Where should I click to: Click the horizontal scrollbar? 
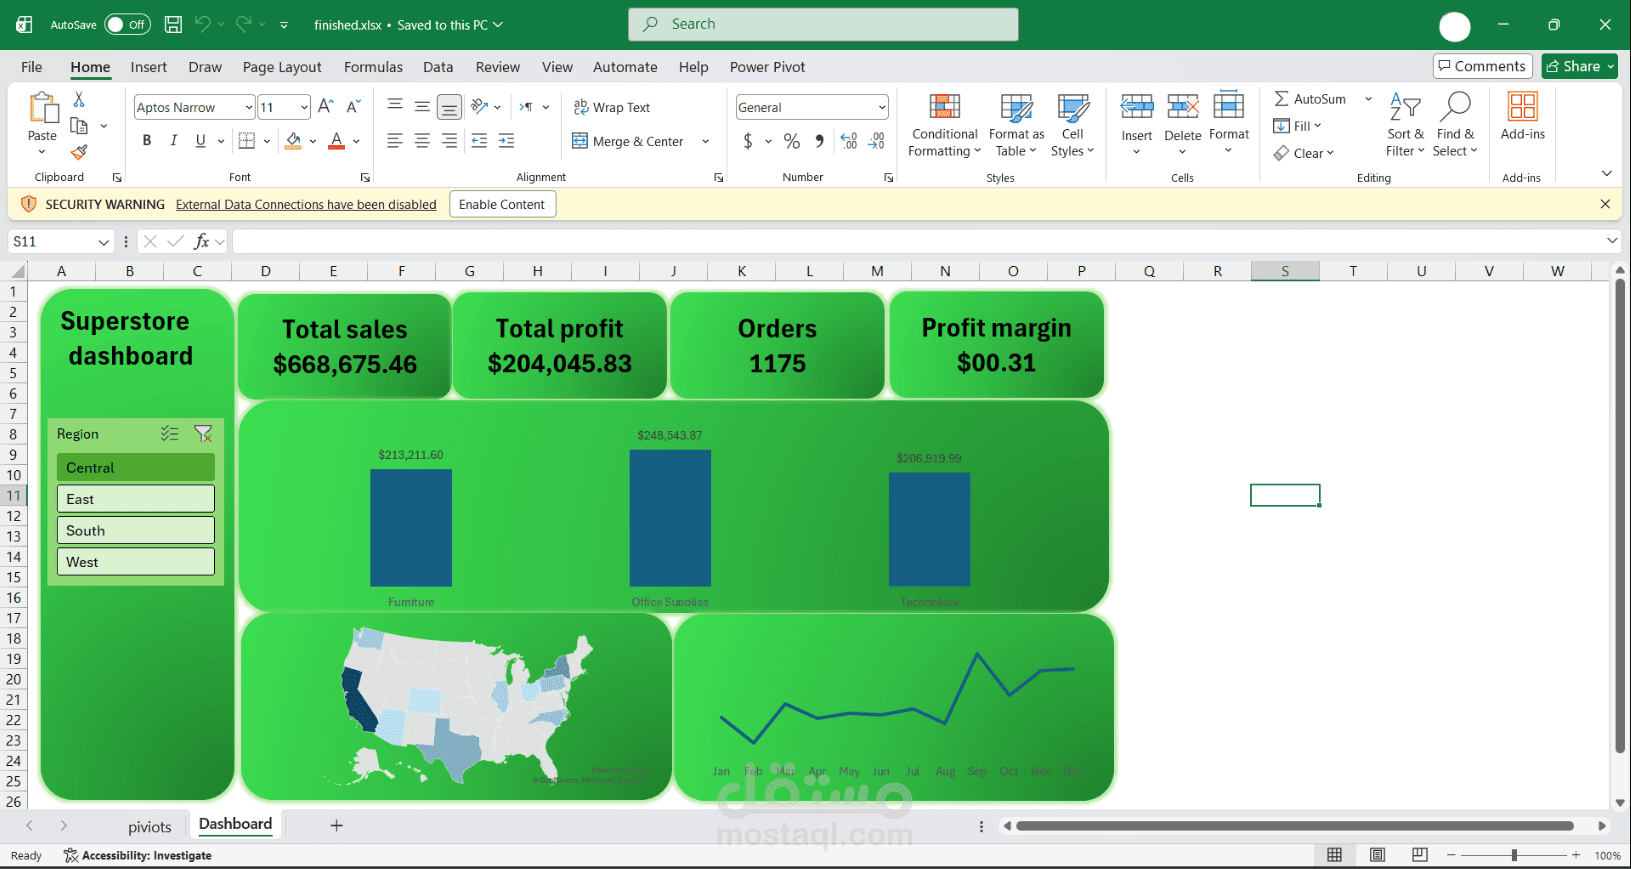(1295, 826)
